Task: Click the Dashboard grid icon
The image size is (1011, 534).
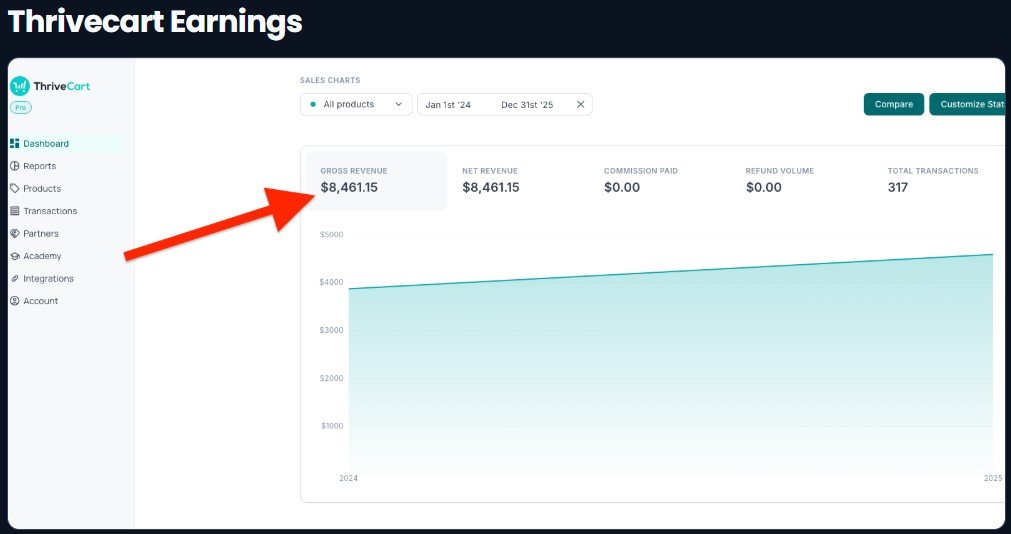Action: click(15, 143)
